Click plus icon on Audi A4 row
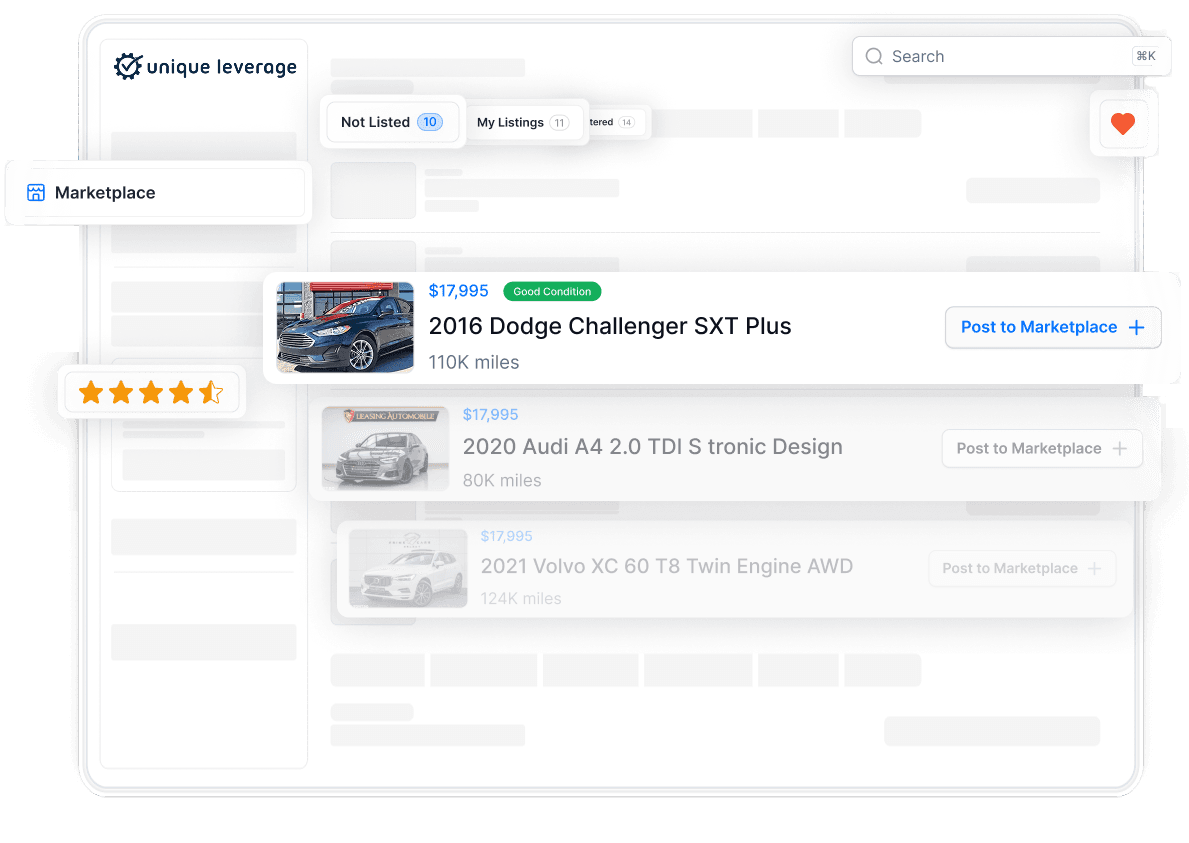 [1120, 448]
